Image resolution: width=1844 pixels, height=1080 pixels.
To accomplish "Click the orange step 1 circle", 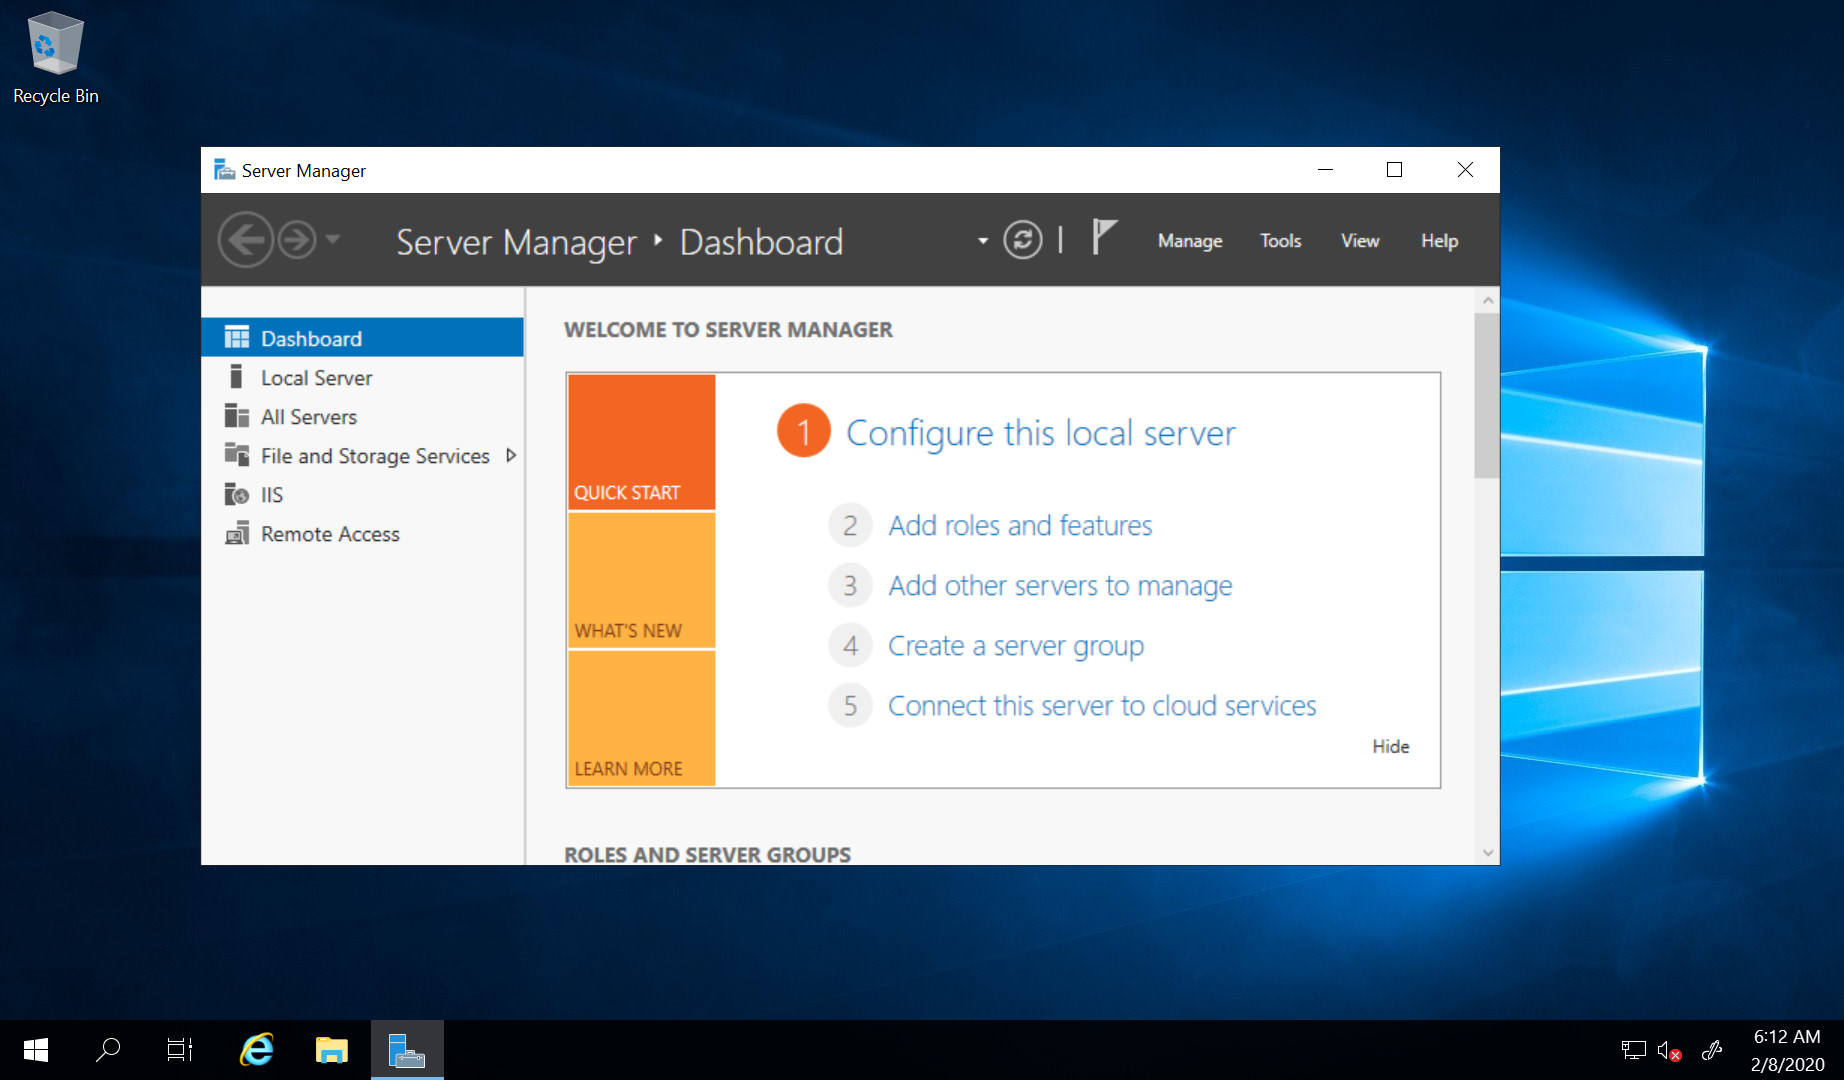I will point(803,431).
